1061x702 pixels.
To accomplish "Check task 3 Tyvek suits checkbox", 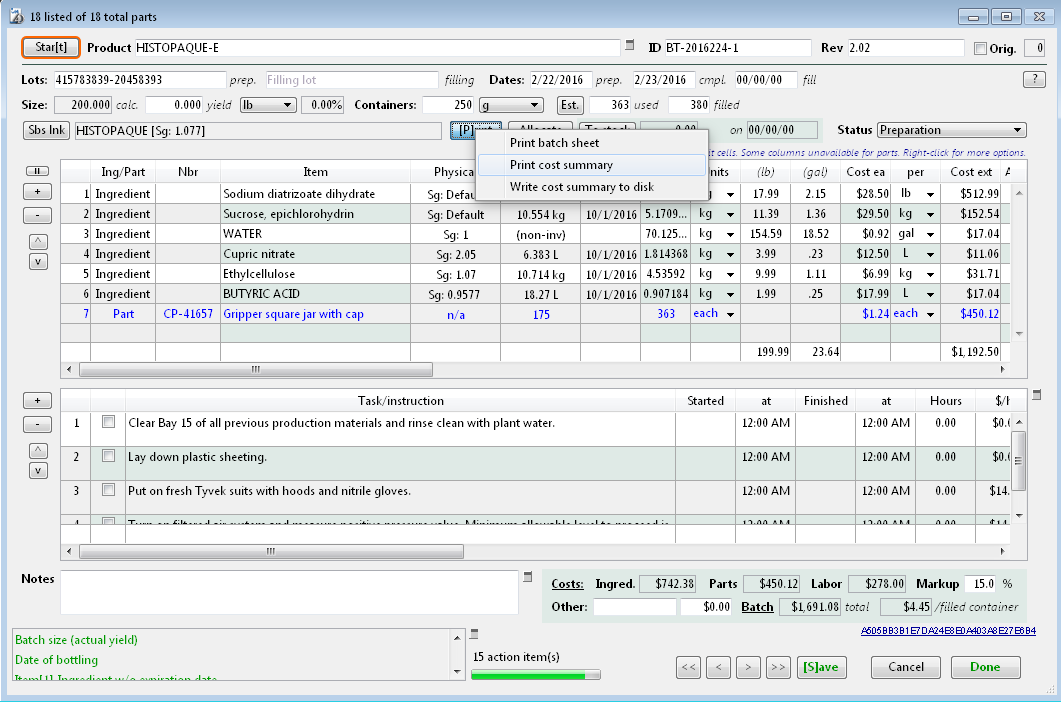I will 108,489.
